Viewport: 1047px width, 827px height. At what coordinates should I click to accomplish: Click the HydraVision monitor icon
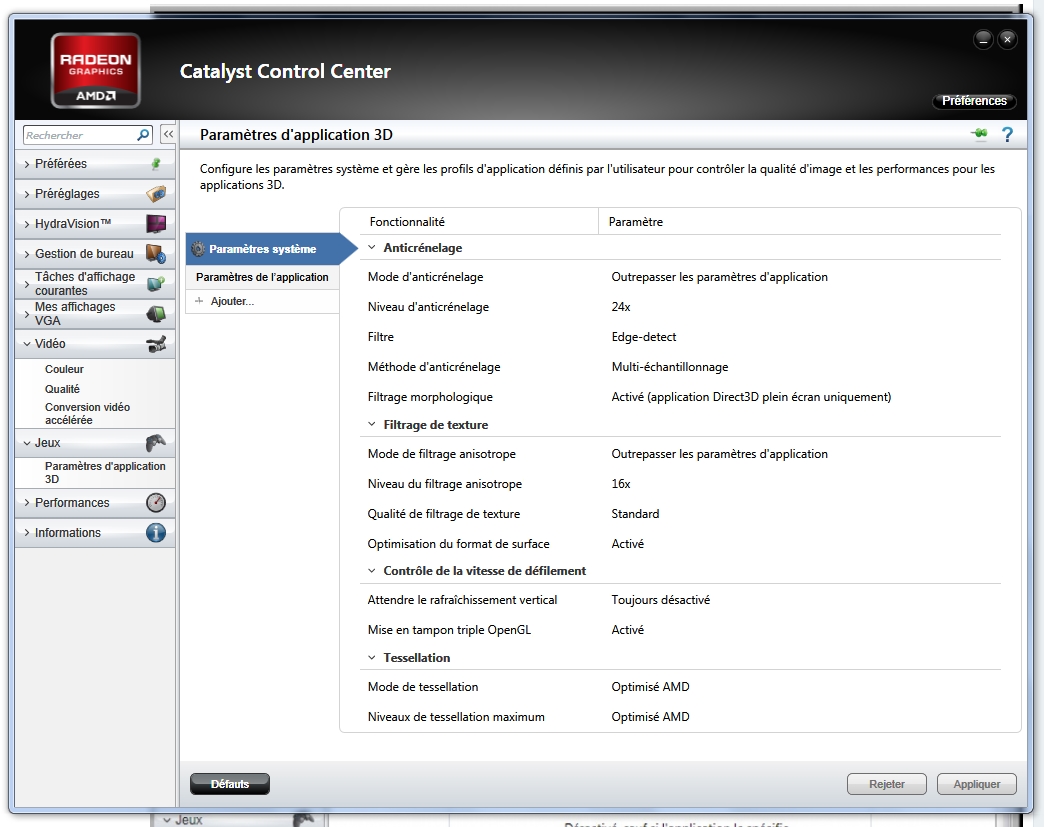[156, 224]
